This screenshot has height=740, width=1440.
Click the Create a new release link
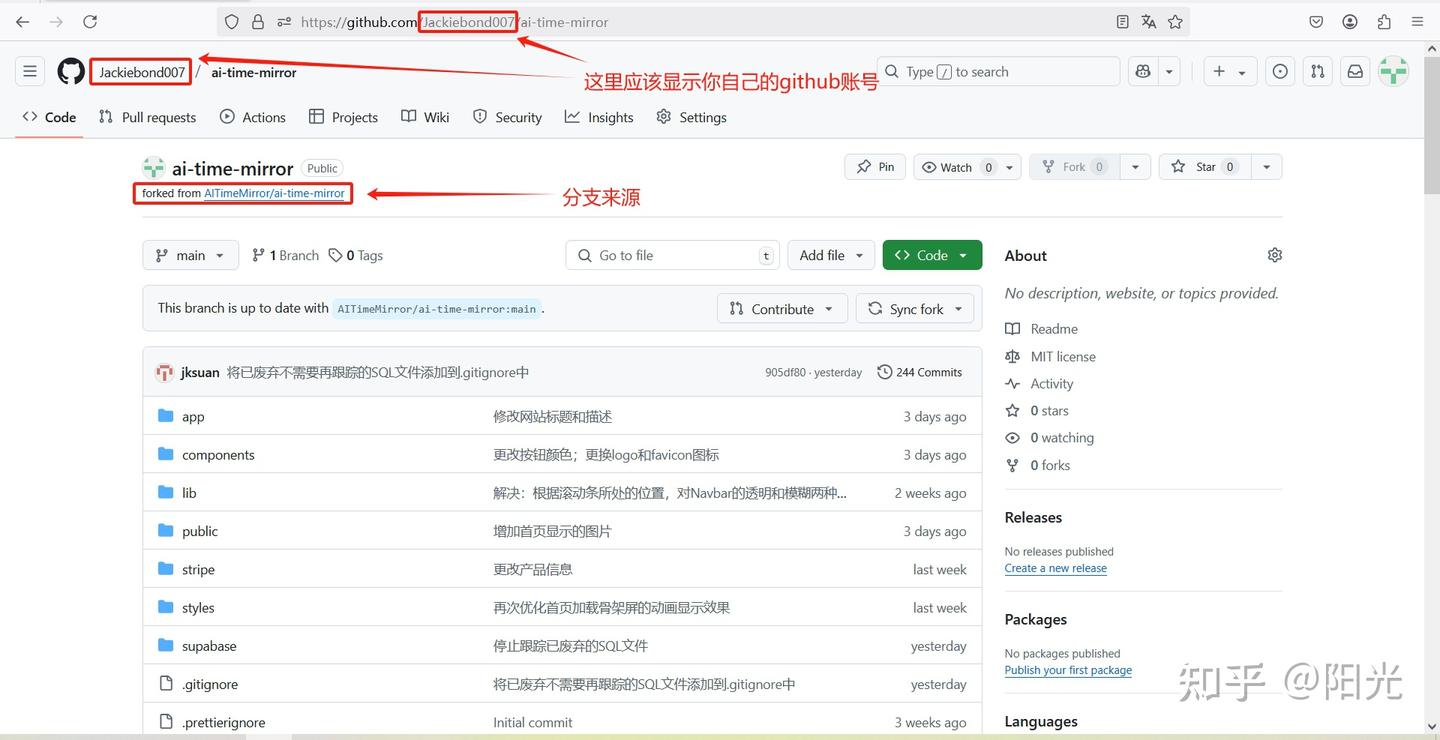(x=1055, y=567)
